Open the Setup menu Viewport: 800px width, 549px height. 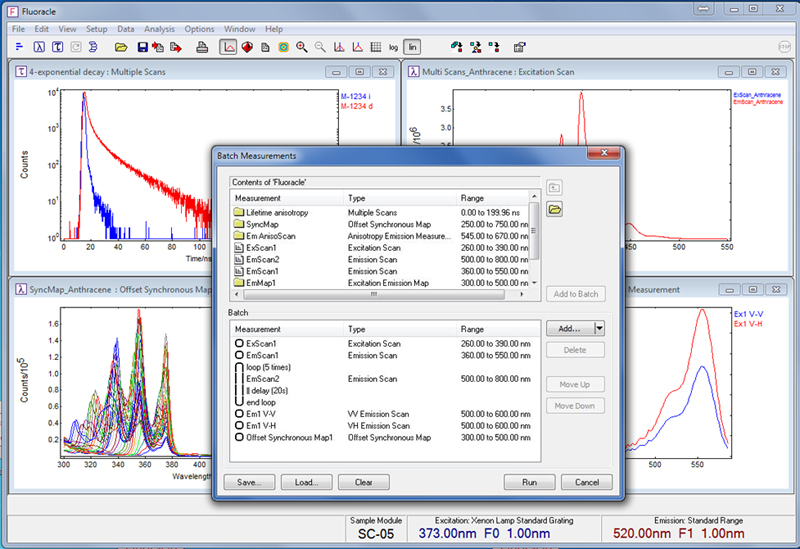pyautogui.click(x=97, y=29)
